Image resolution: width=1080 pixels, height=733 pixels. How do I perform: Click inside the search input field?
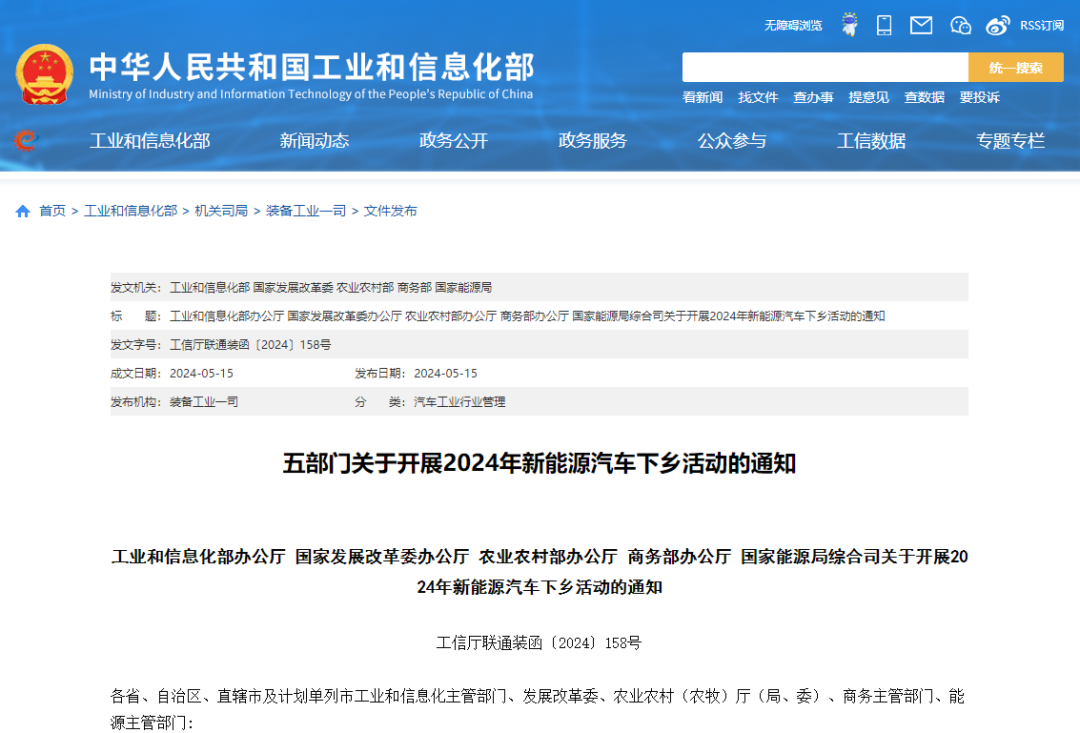point(820,67)
